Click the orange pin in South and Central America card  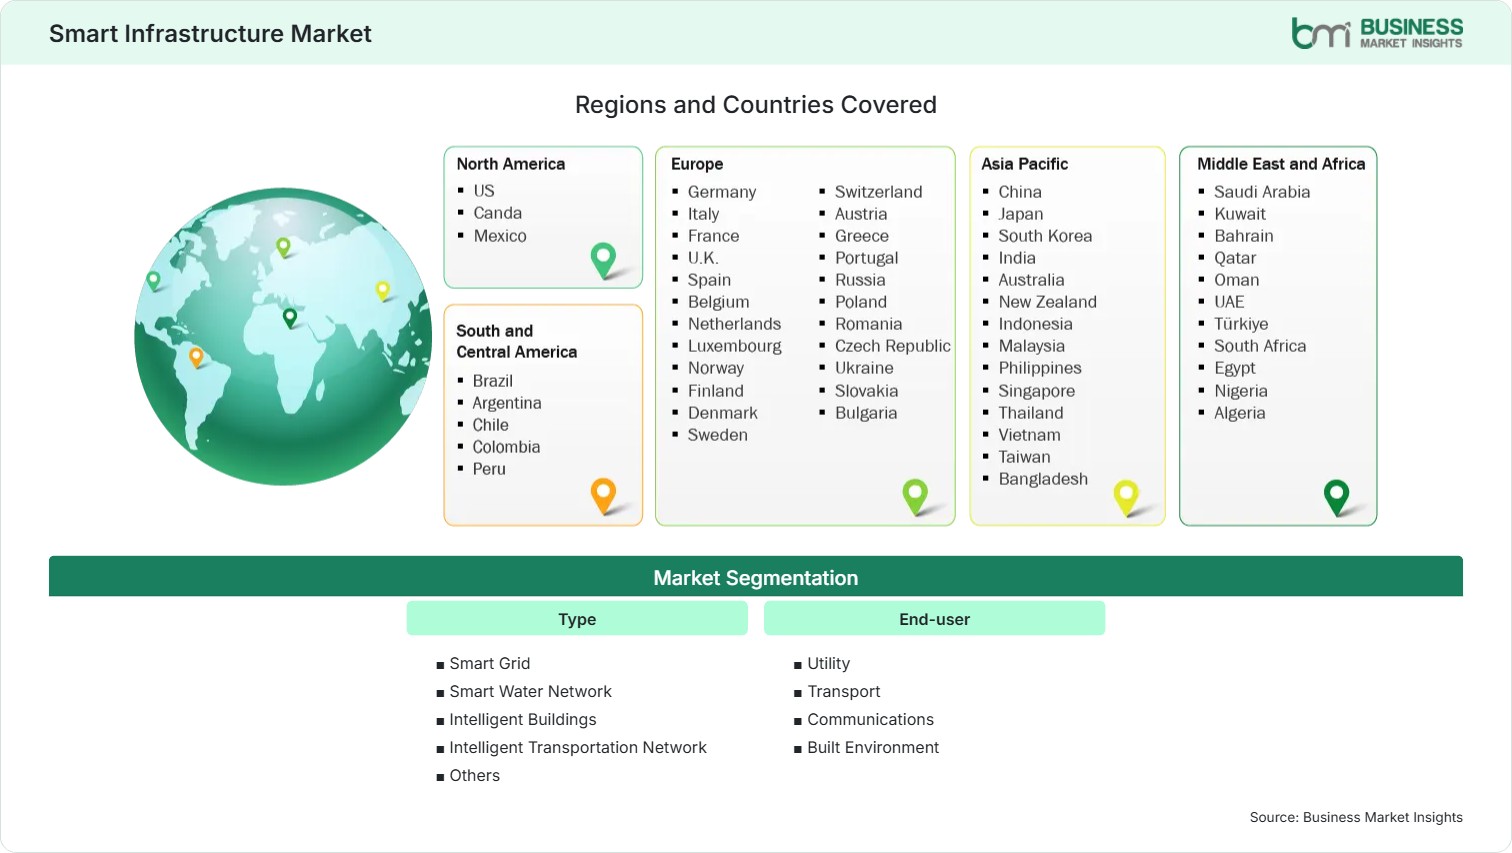[603, 496]
